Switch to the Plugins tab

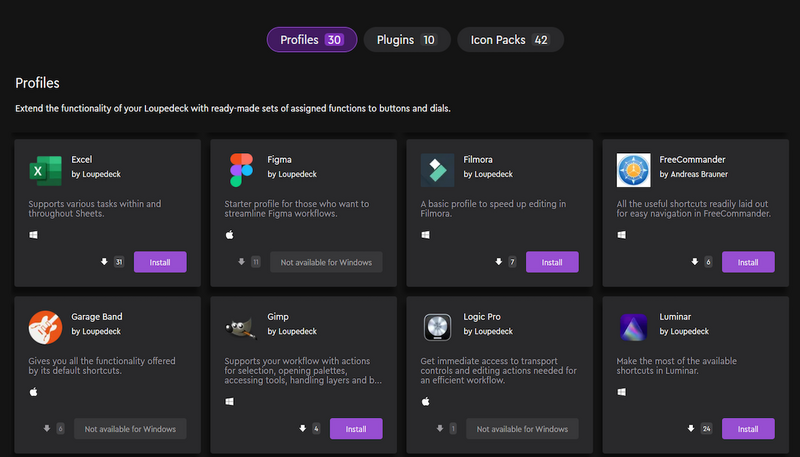pos(407,40)
